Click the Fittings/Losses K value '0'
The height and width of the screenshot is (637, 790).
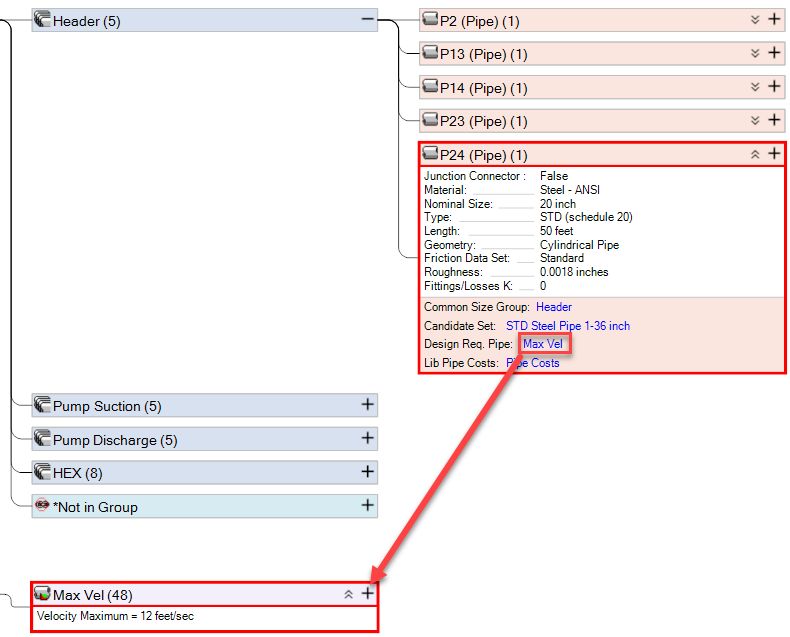(x=543, y=286)
